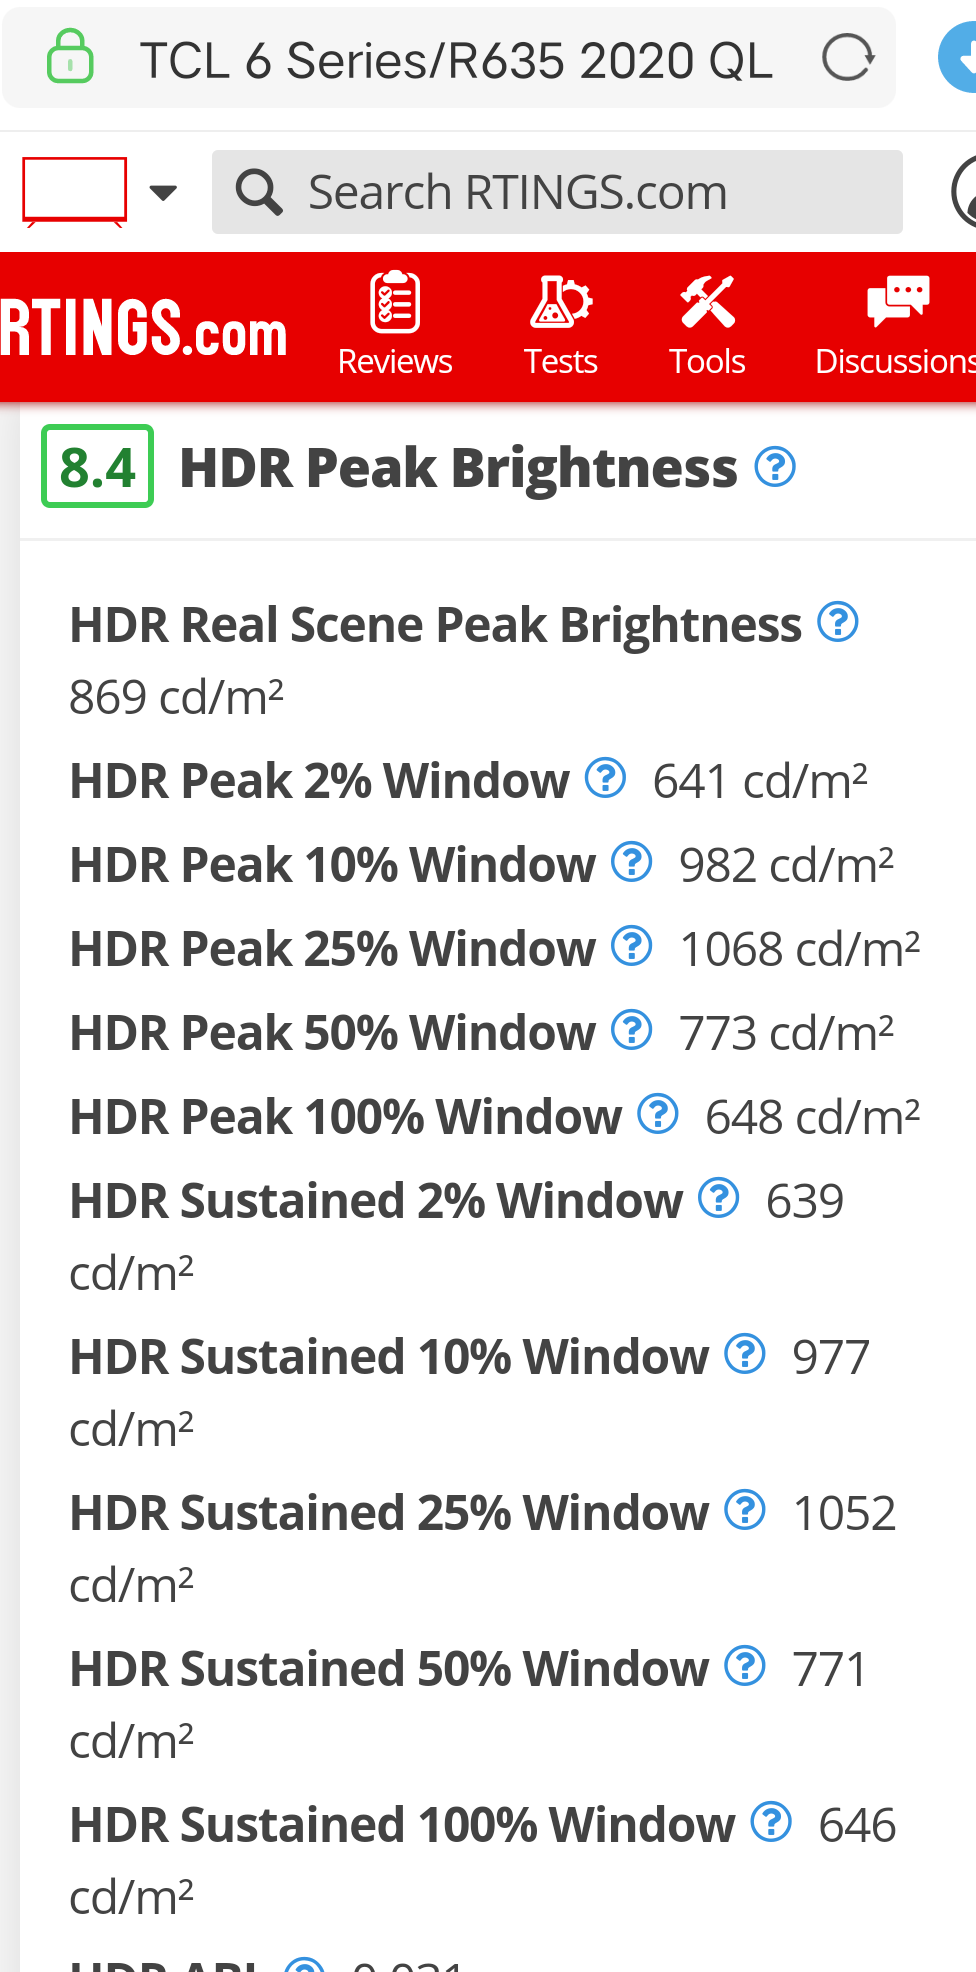
Task: Open the Reviews menu
Action: pyautogui.click(x=395, y=325)
